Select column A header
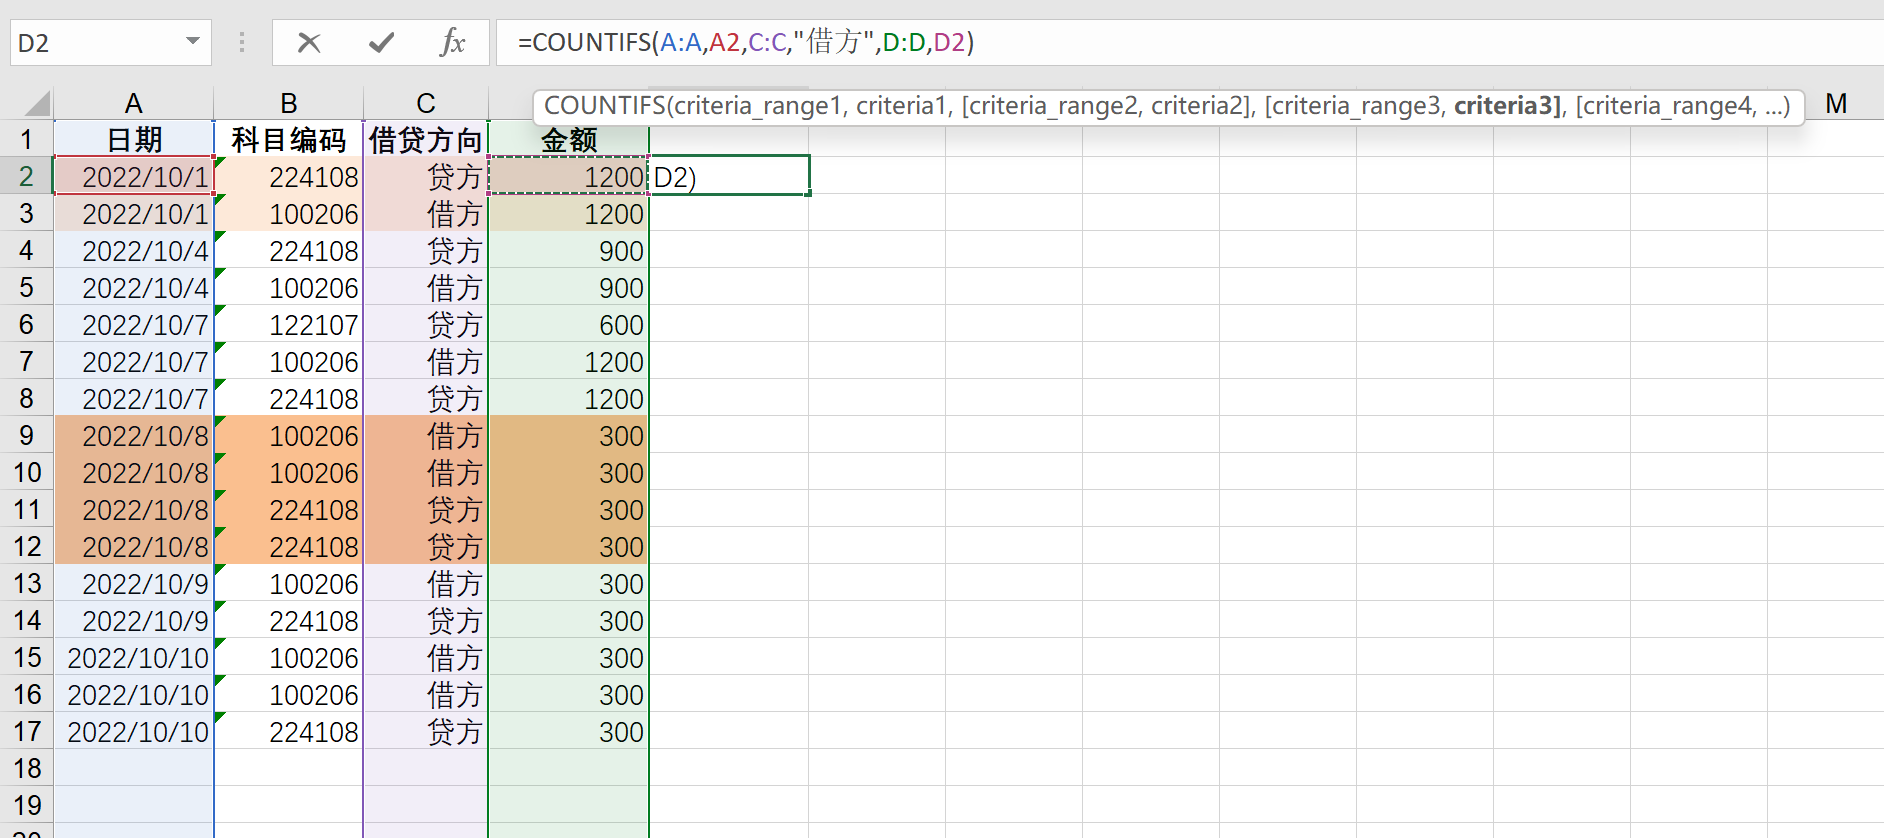 [x=133, y=103]
